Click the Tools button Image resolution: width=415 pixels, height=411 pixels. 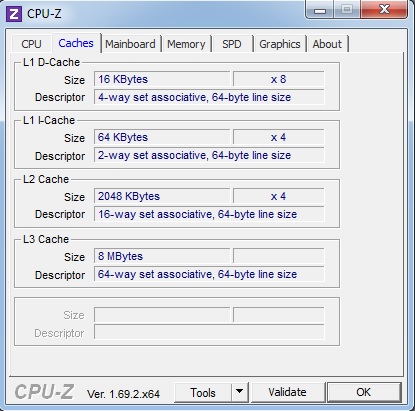pyautogui.click(x=203, y=392)
